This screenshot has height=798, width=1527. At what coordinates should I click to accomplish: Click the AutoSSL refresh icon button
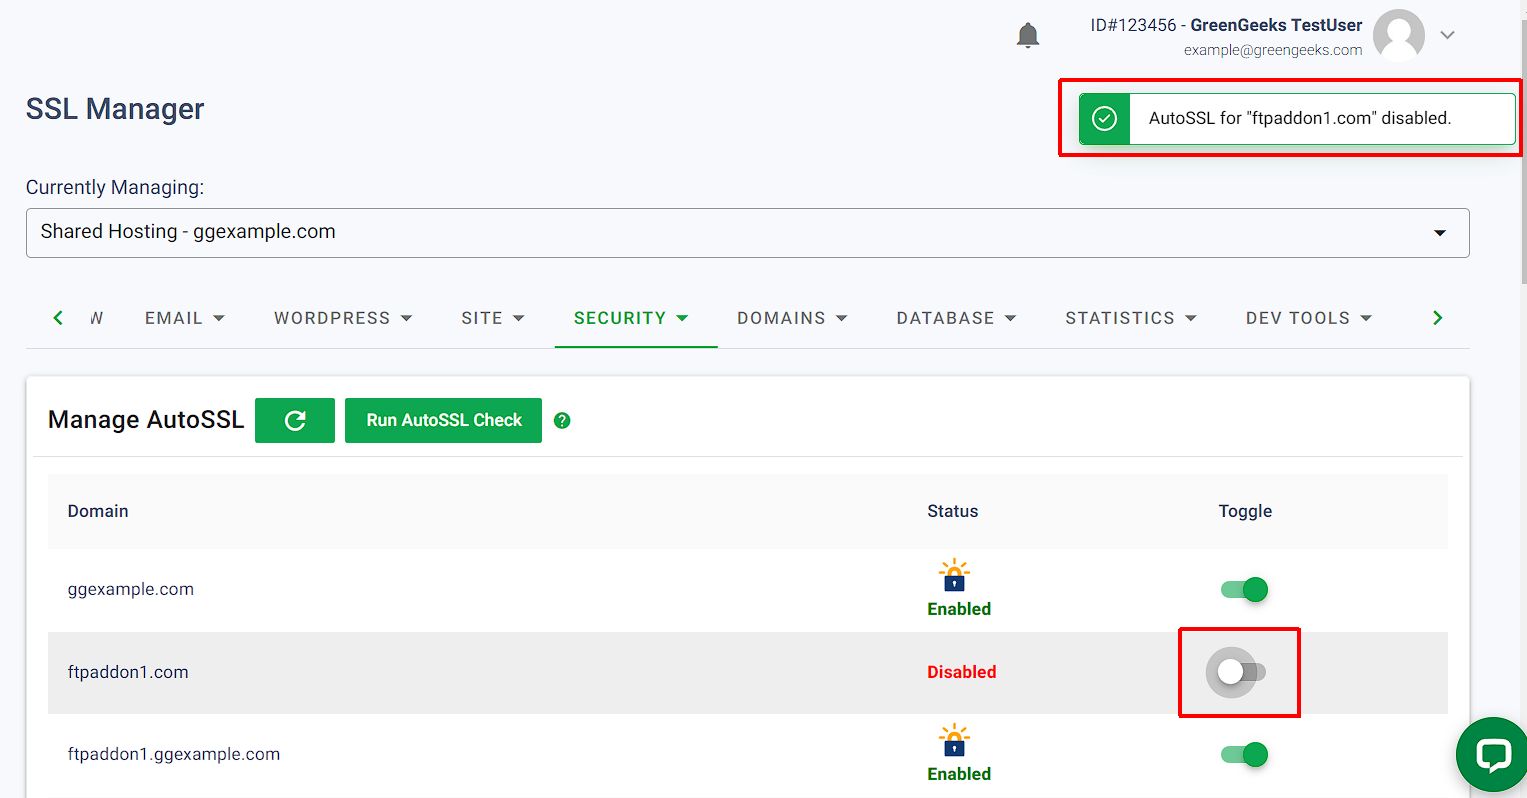tap(295, 420)
